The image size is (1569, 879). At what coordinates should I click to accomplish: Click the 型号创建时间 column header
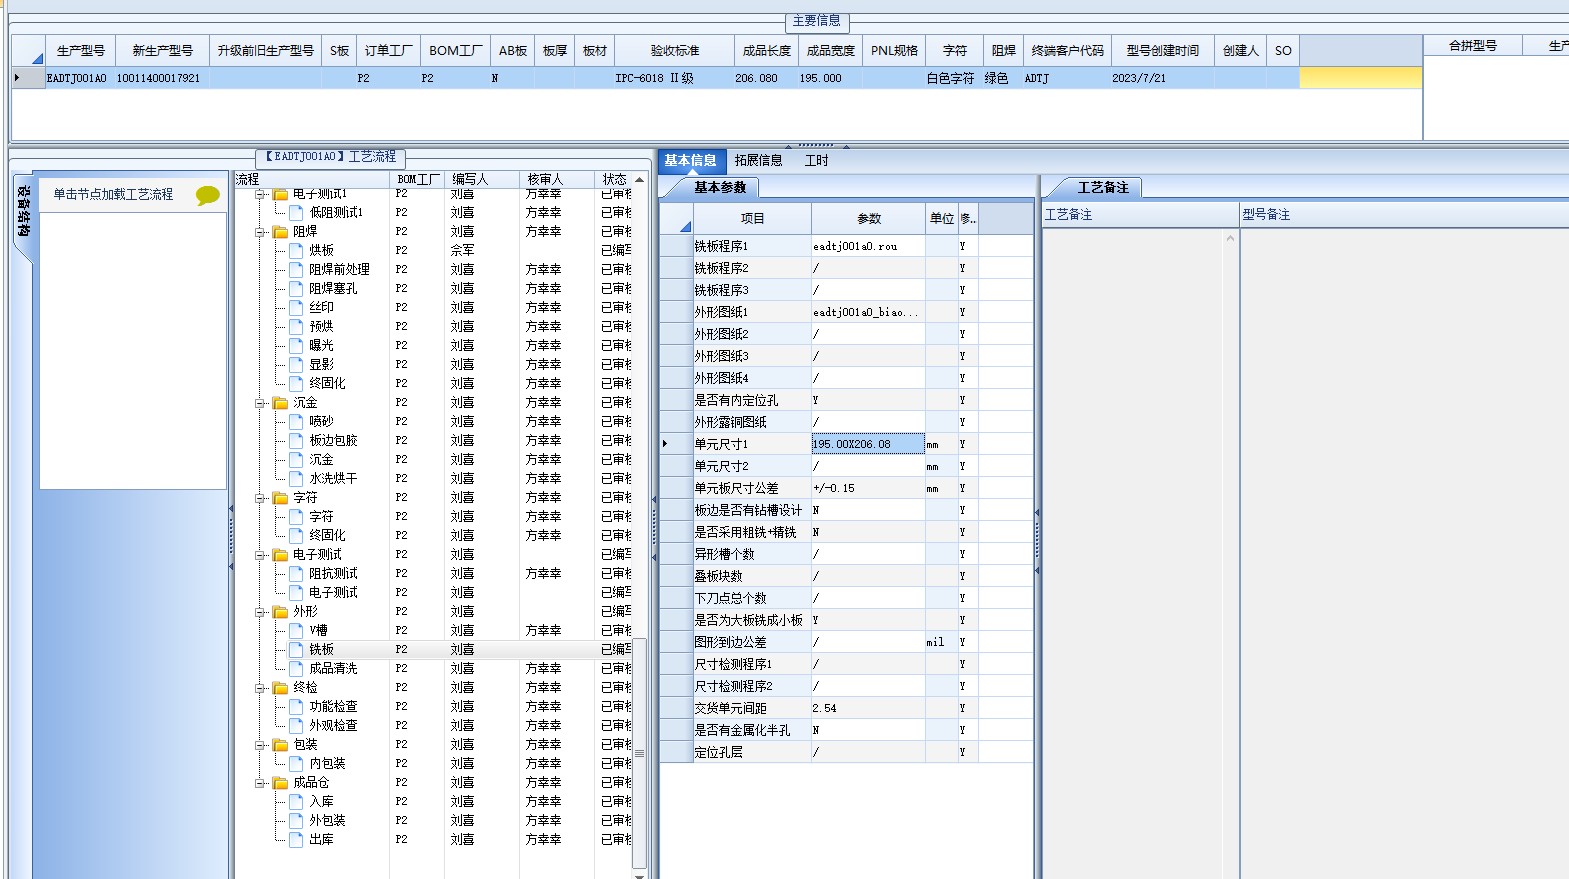coord(1162,51)
